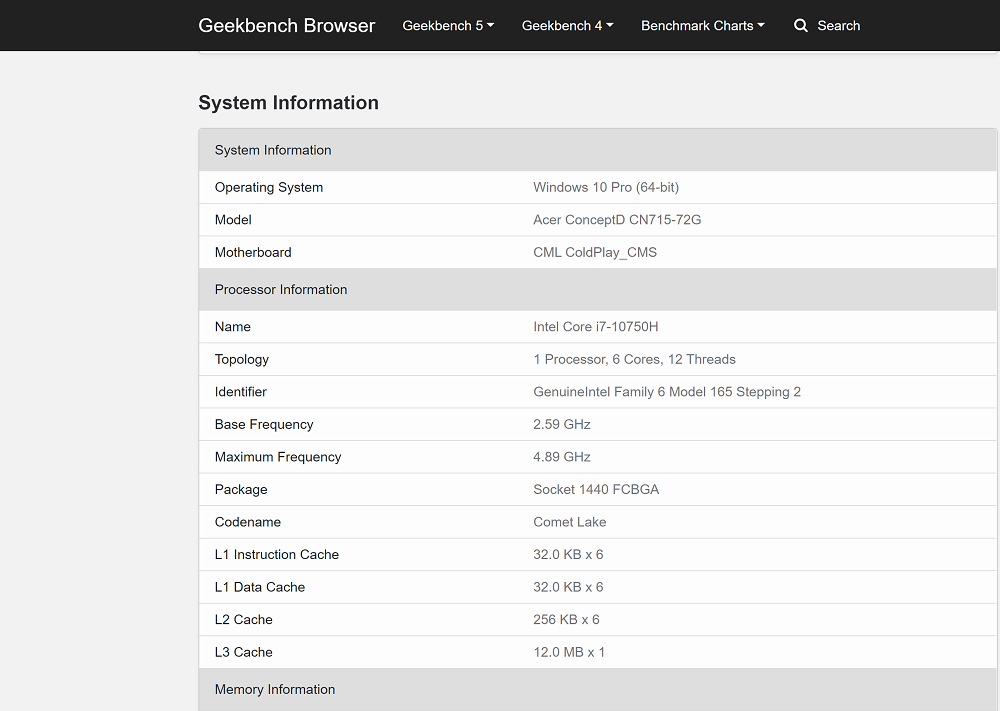This screenshot has width=1000, height=711.
Task: Open the Geekbench 5 dropdown menu
Action: 448,26
